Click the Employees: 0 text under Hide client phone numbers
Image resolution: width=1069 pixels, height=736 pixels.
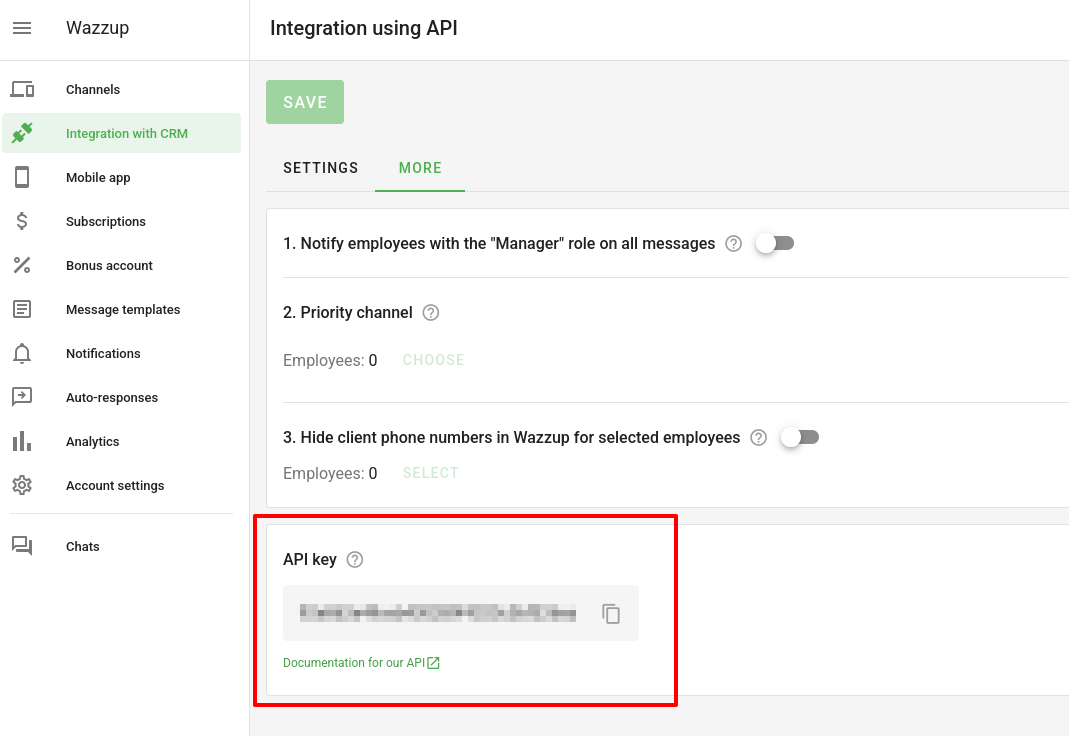click(330, 473)
